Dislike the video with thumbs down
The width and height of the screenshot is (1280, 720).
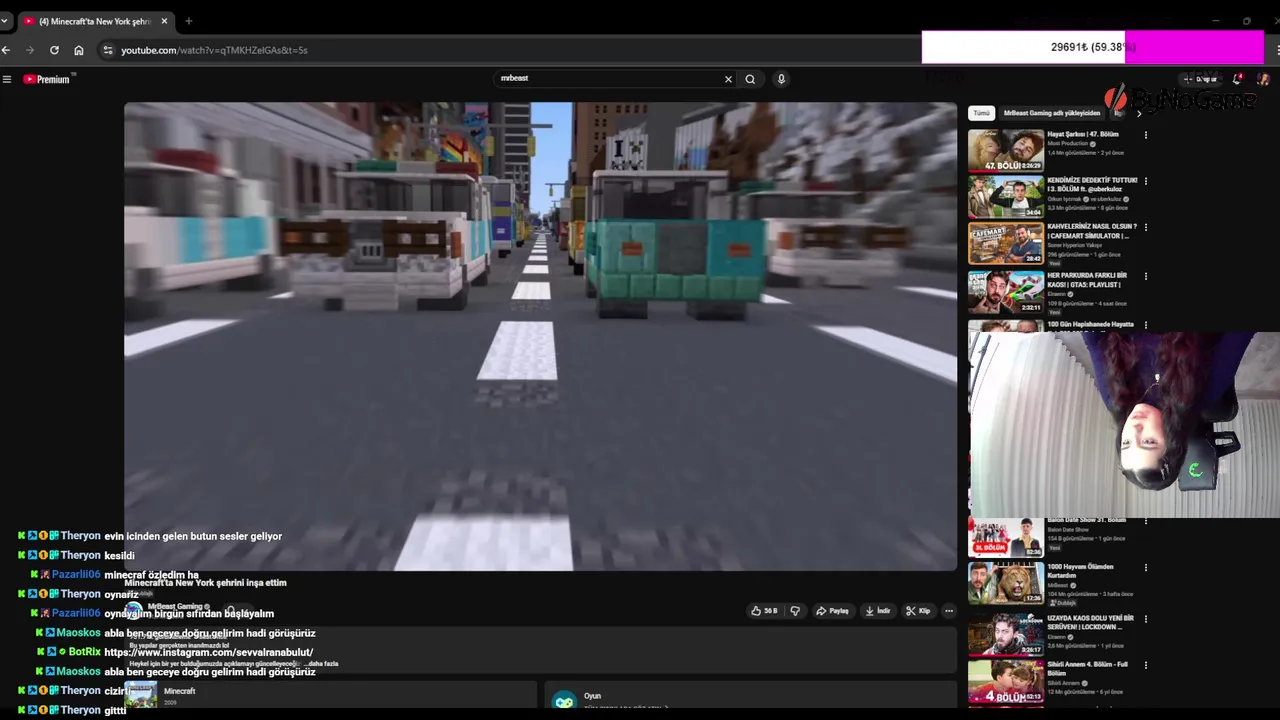tap(795, 611)
